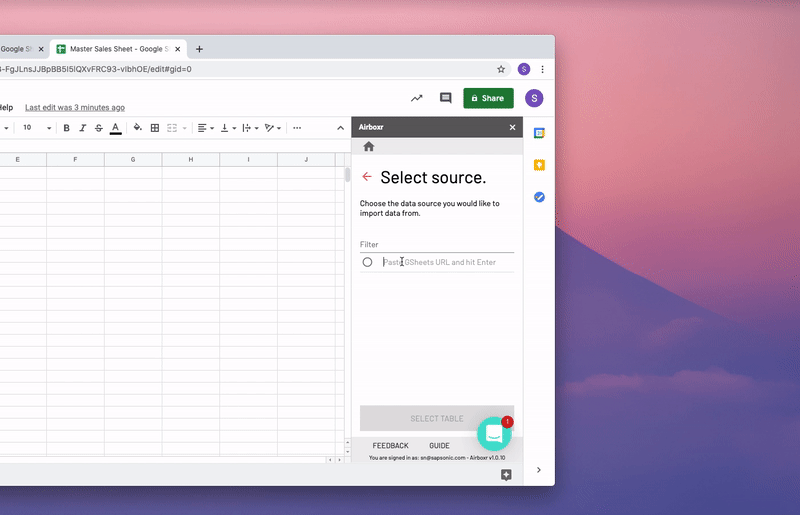Close the Master Sales Sheet tab
Screen dimensions: 800x515
(178, 49)
